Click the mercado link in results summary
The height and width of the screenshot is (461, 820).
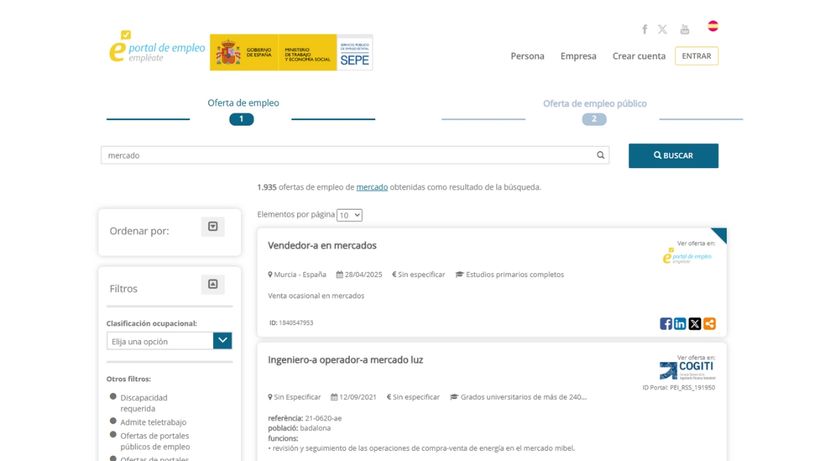[x=372, y=187]
